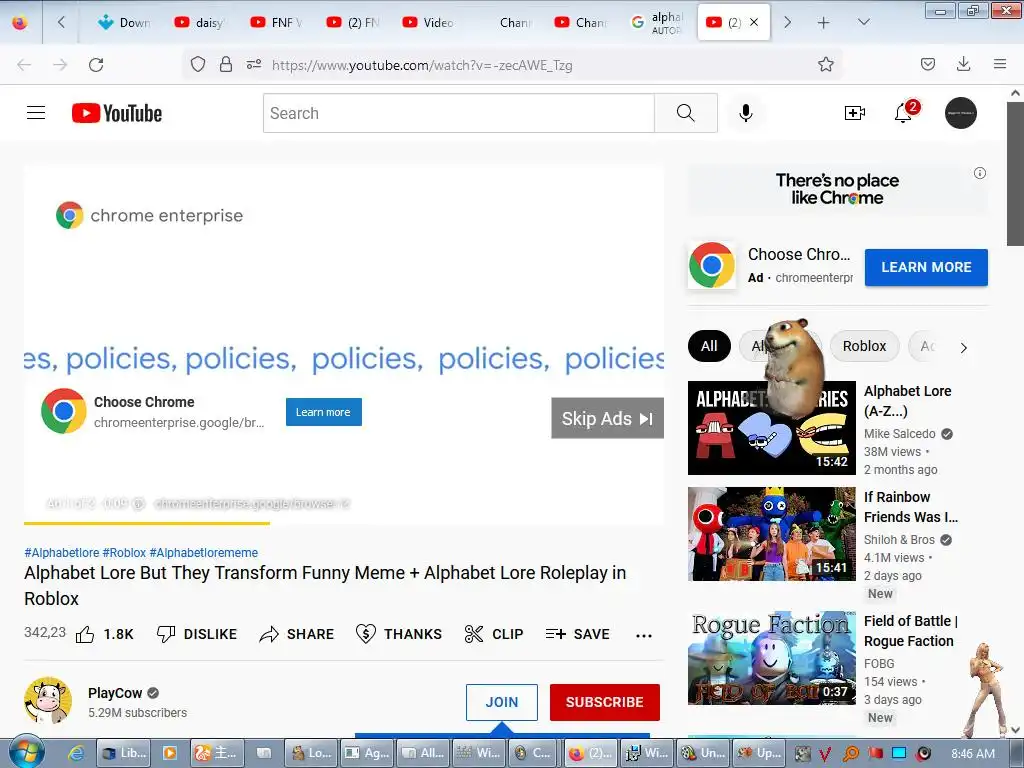The height and width of the screenshot is (768, 1024).
Task: Share the video
Action: click(297, 634)
